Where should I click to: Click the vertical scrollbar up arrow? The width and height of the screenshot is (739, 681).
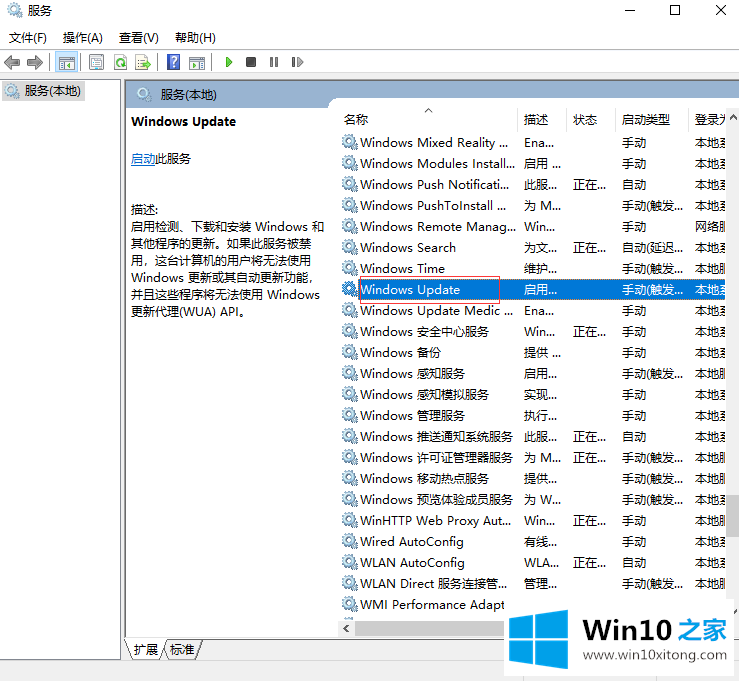733,117
